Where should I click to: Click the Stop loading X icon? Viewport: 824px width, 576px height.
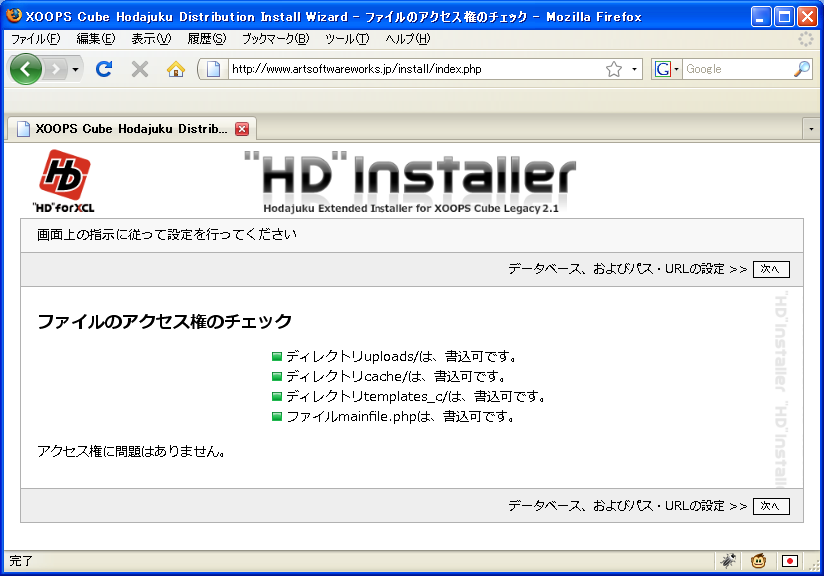(x=140, y=69)
